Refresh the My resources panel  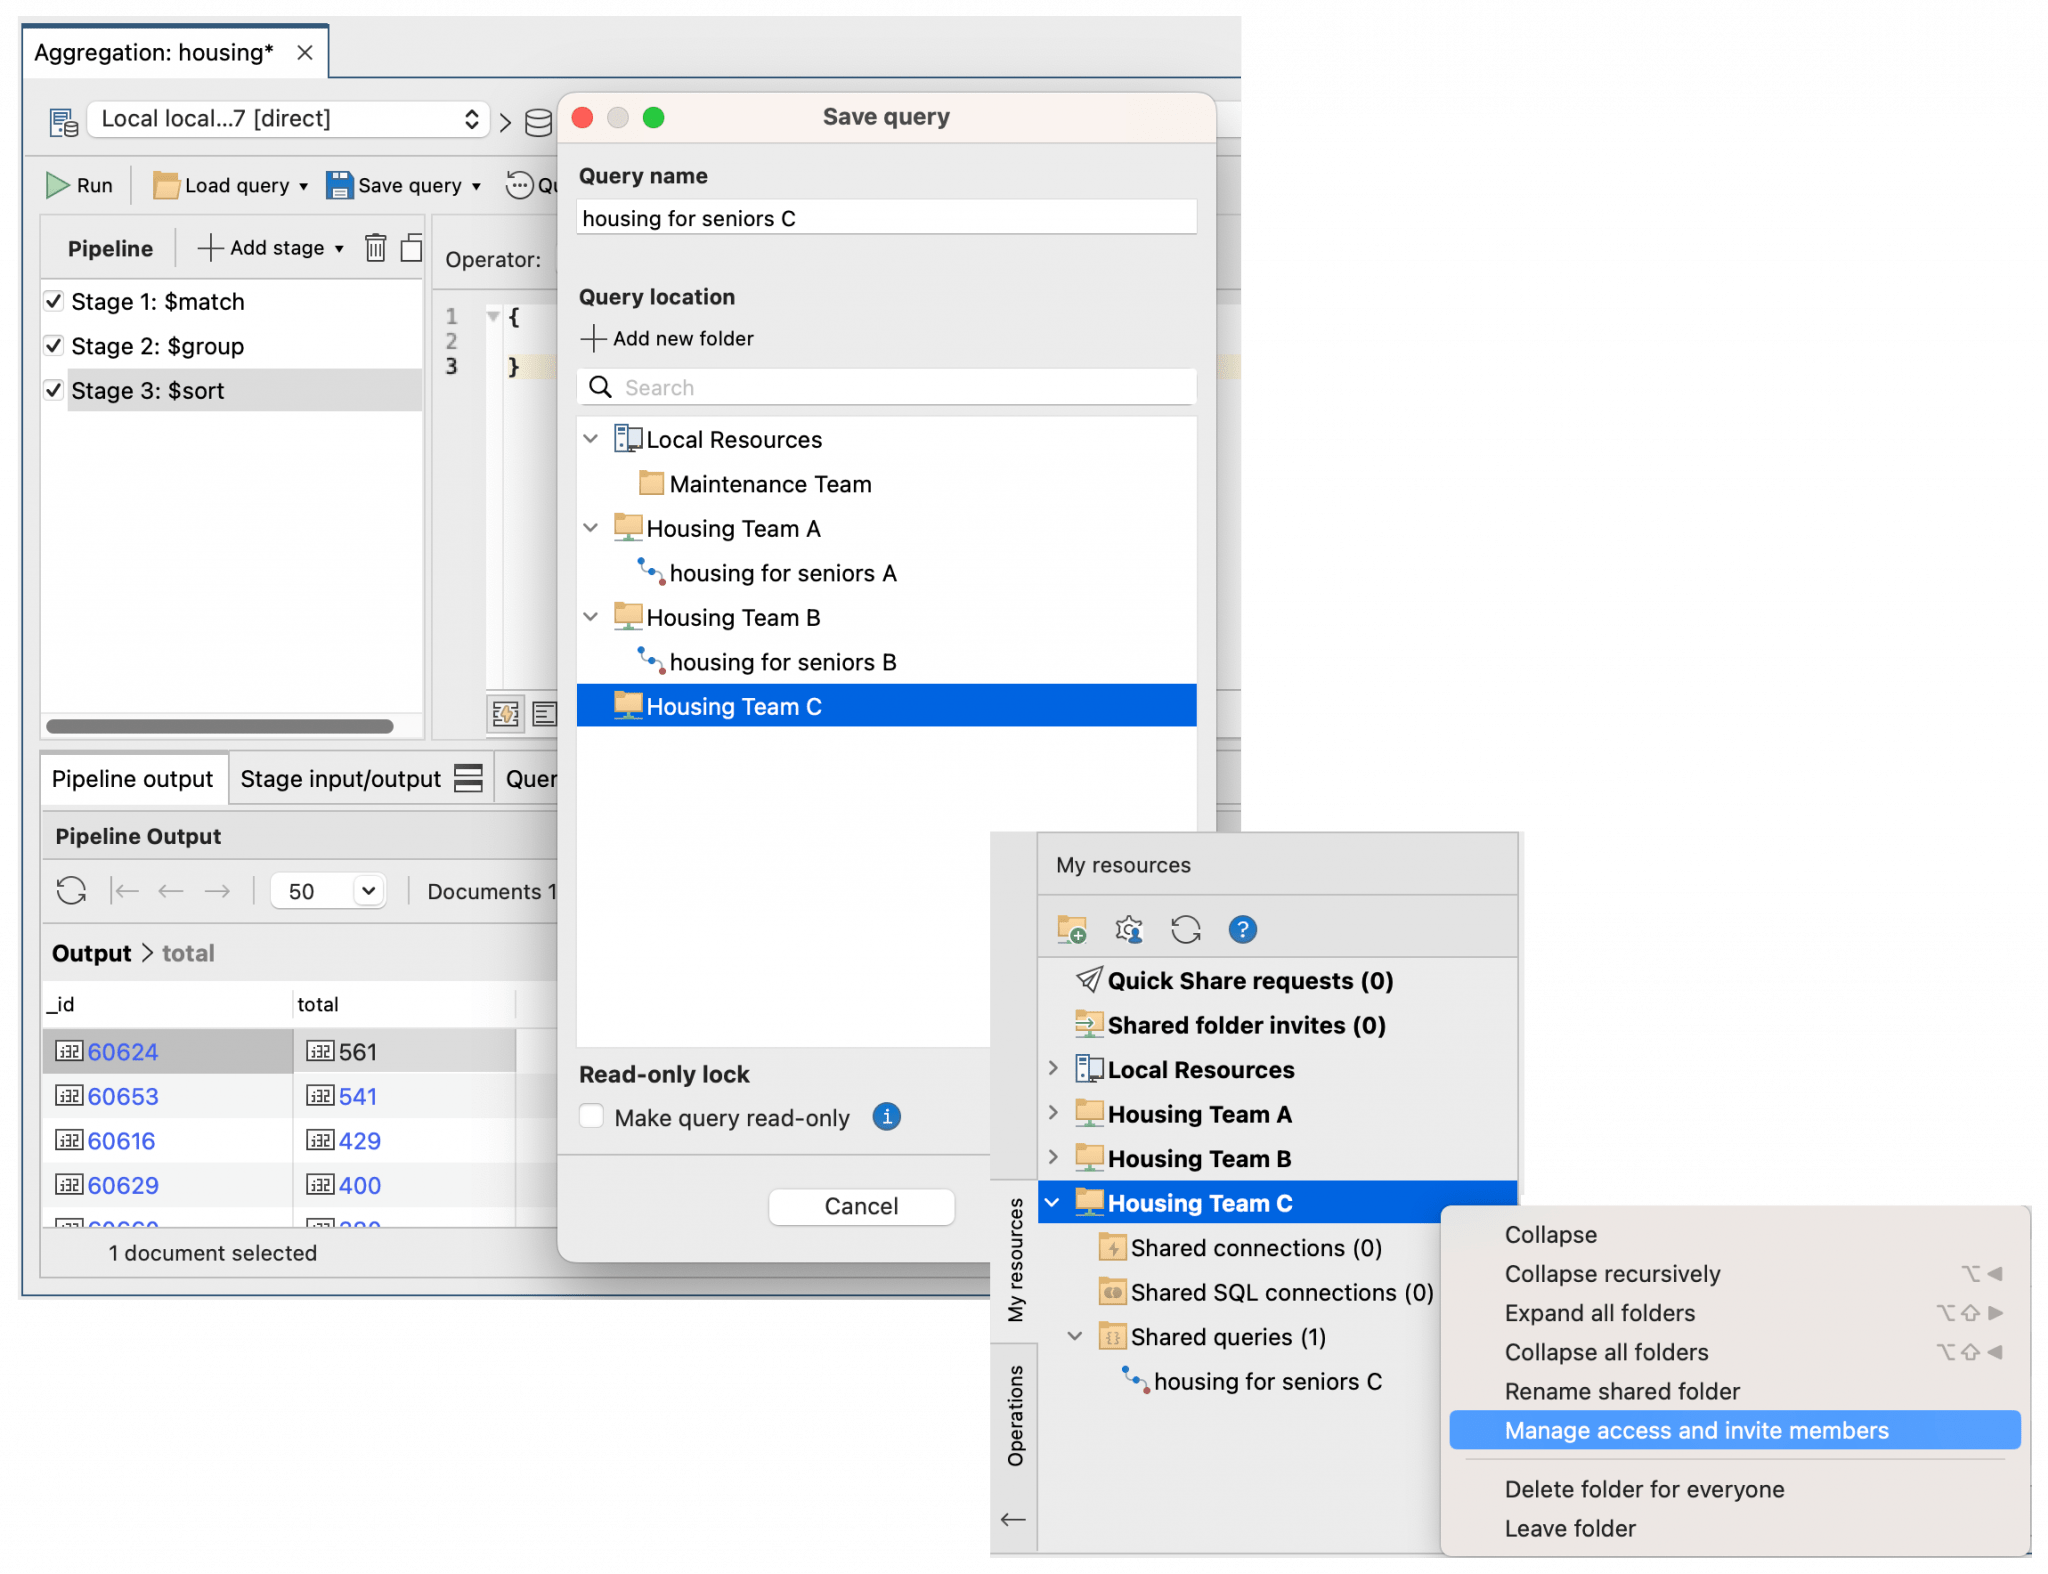point(1187,929)
